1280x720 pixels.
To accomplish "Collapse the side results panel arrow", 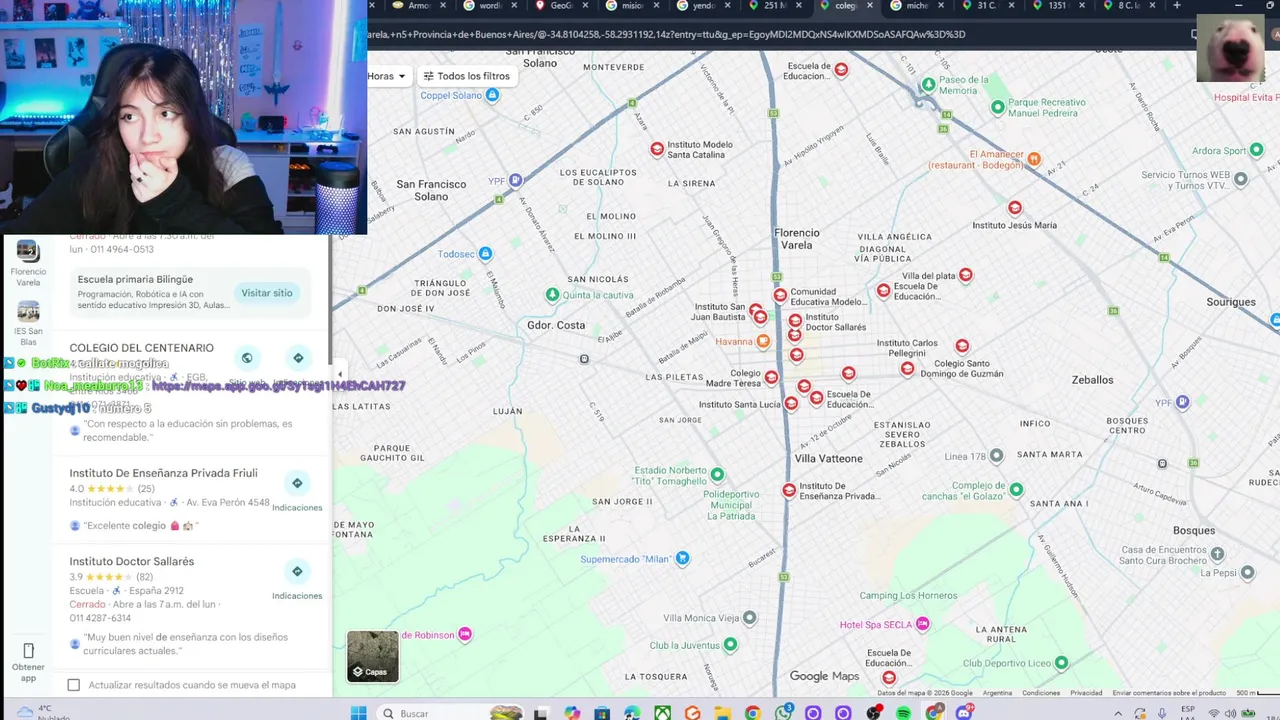I will (339, 374).
